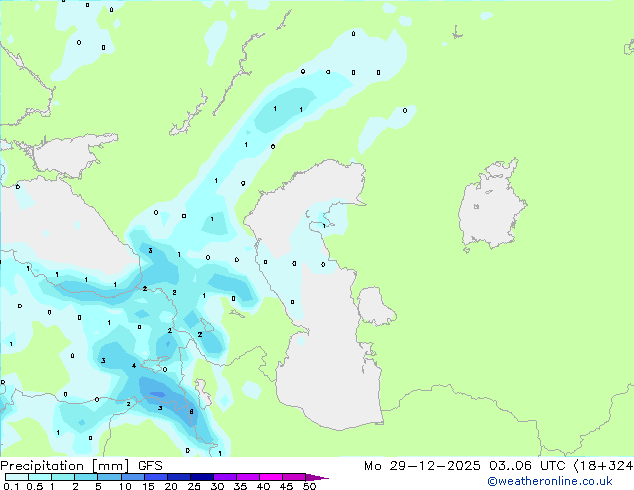
Task: Pick the legend swatch between 2 and 5
Action: point(86,477)
